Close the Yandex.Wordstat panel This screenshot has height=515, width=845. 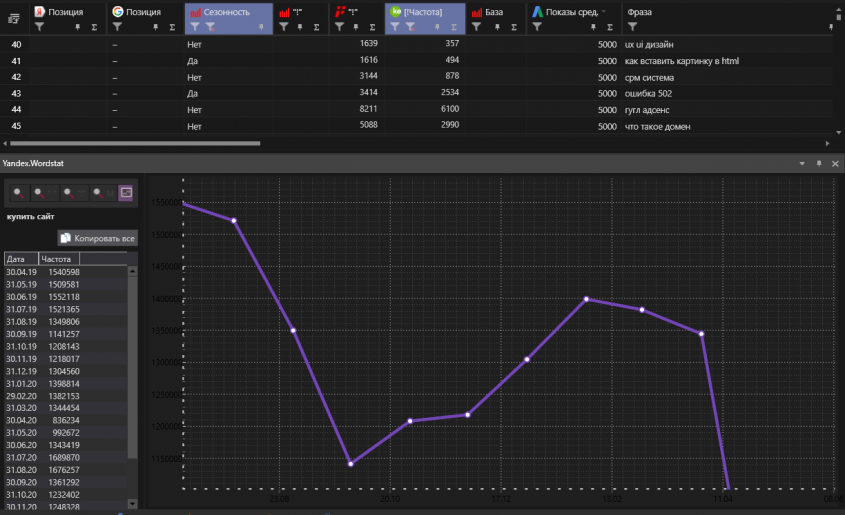(835, 163)
